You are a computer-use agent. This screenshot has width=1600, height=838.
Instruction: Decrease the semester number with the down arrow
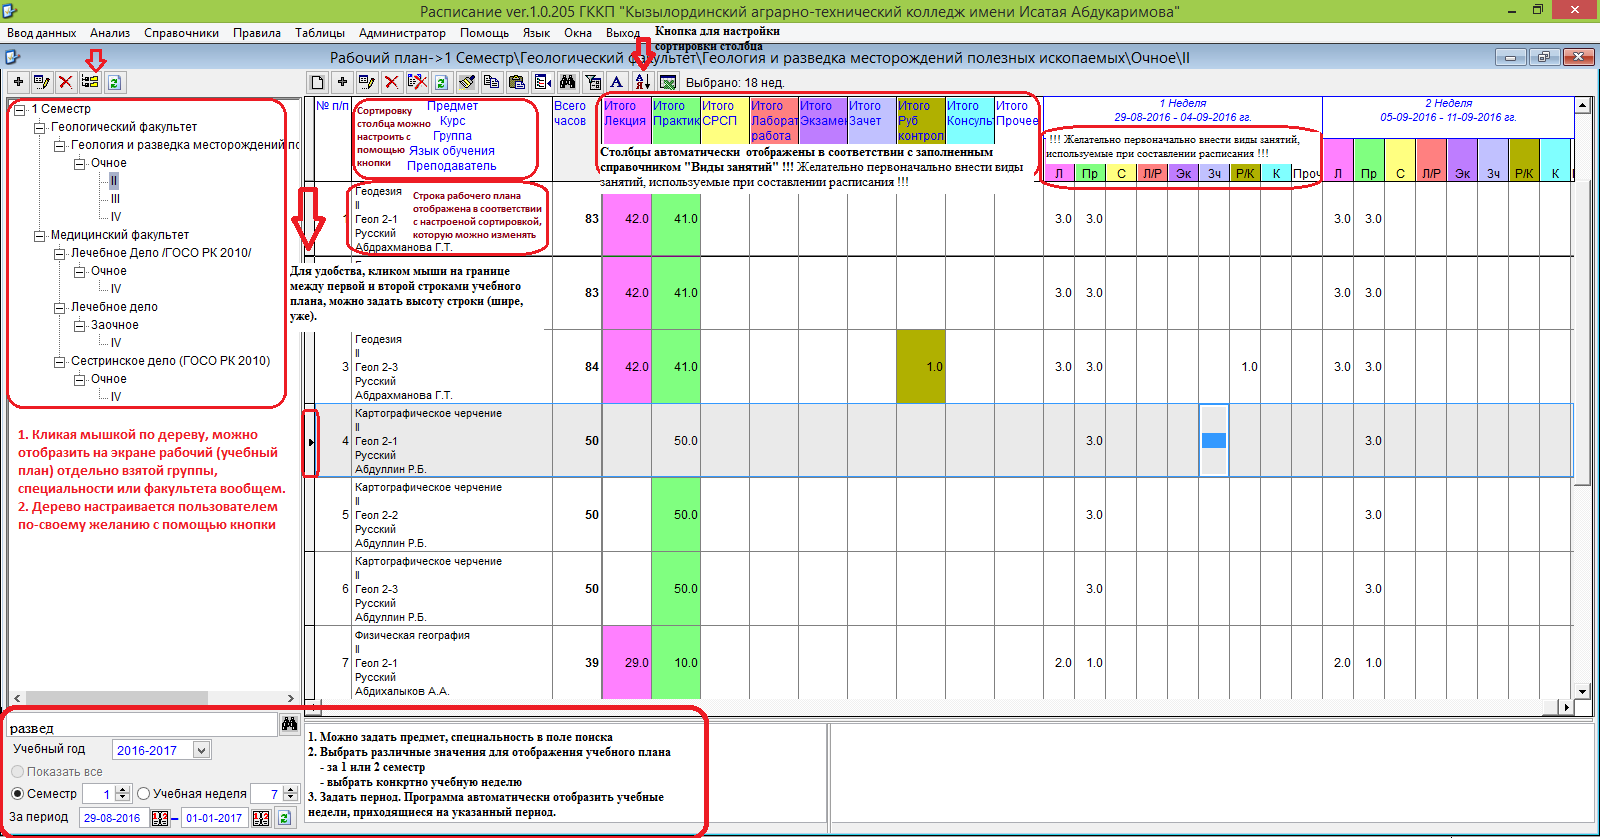tap(123, 798)
